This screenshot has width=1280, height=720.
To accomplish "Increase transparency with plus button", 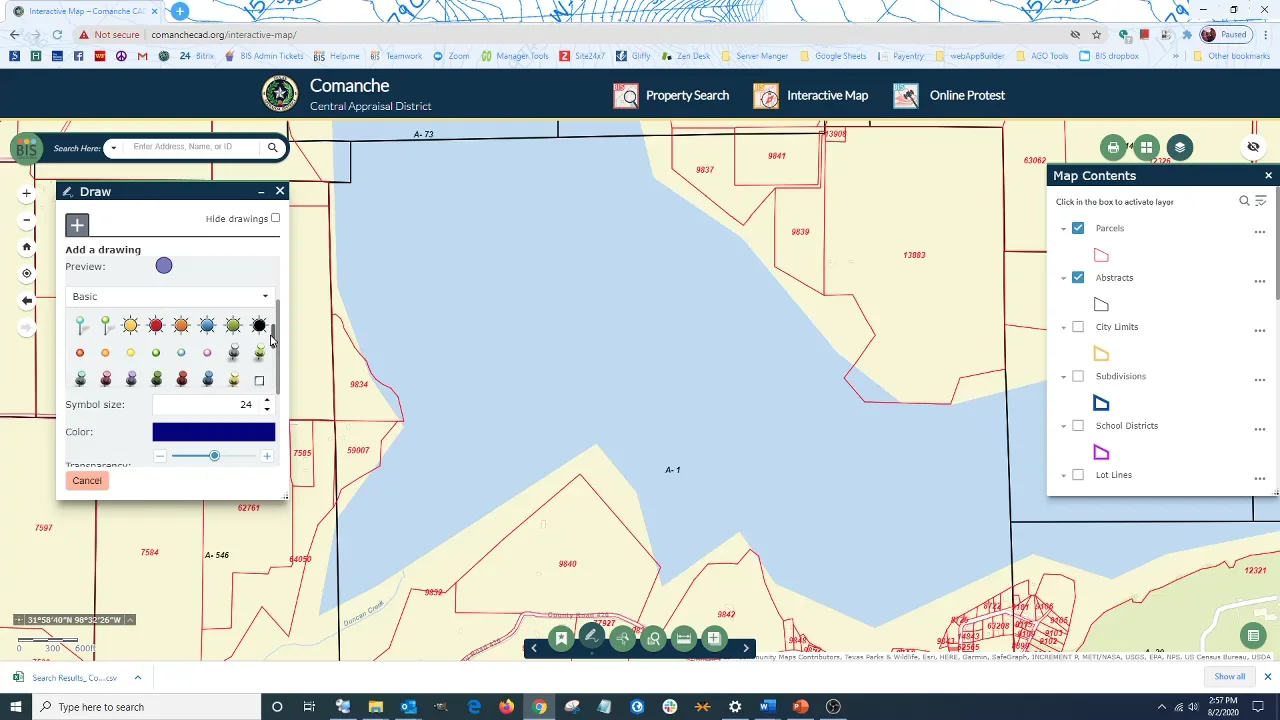I will tap(266, 456).
